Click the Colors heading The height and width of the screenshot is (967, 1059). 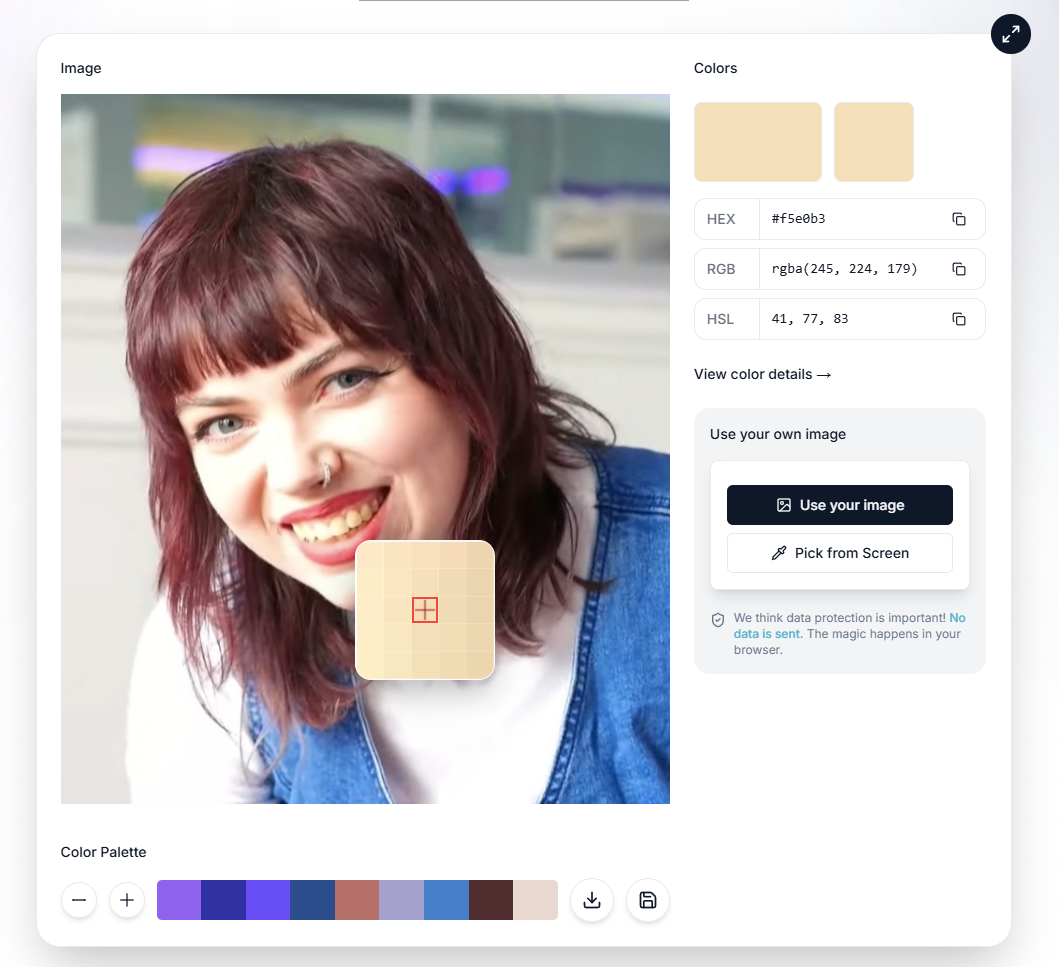pyautogui.click(x=715, y=68)
